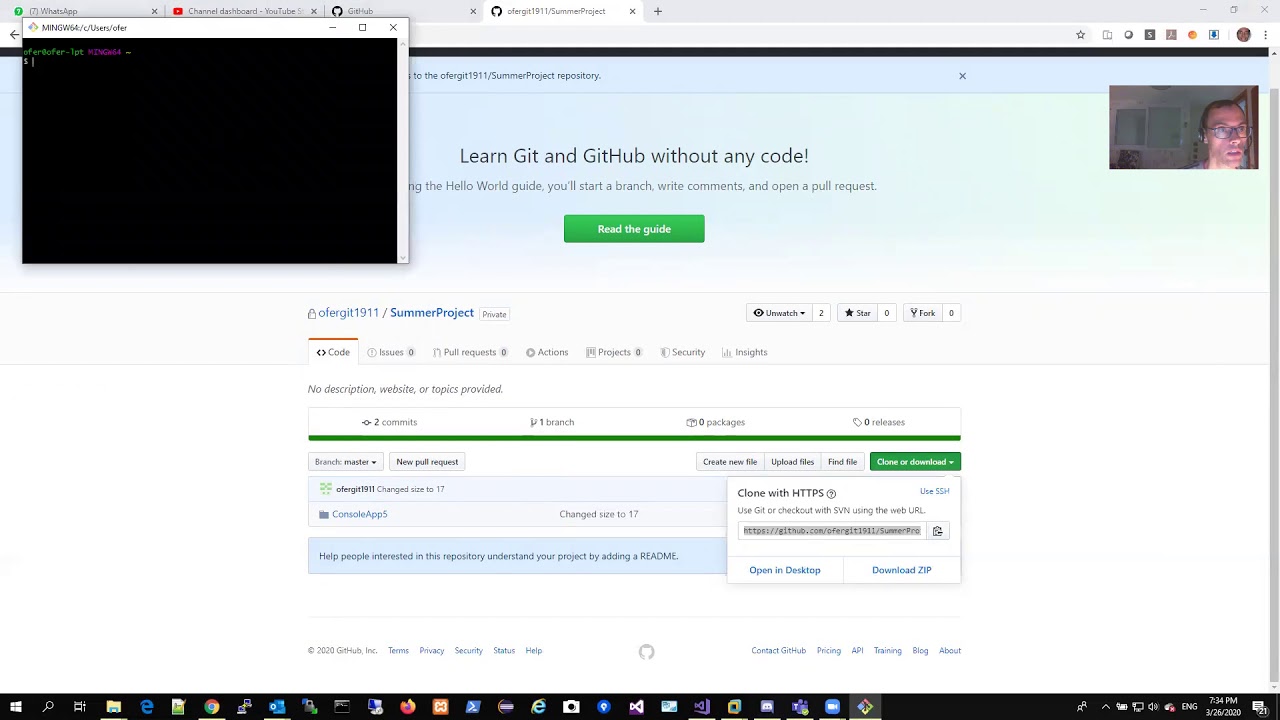The height and width of the screenshot is (720, 1280).
Task: Open Projects tab
Action: coord(614,352)
